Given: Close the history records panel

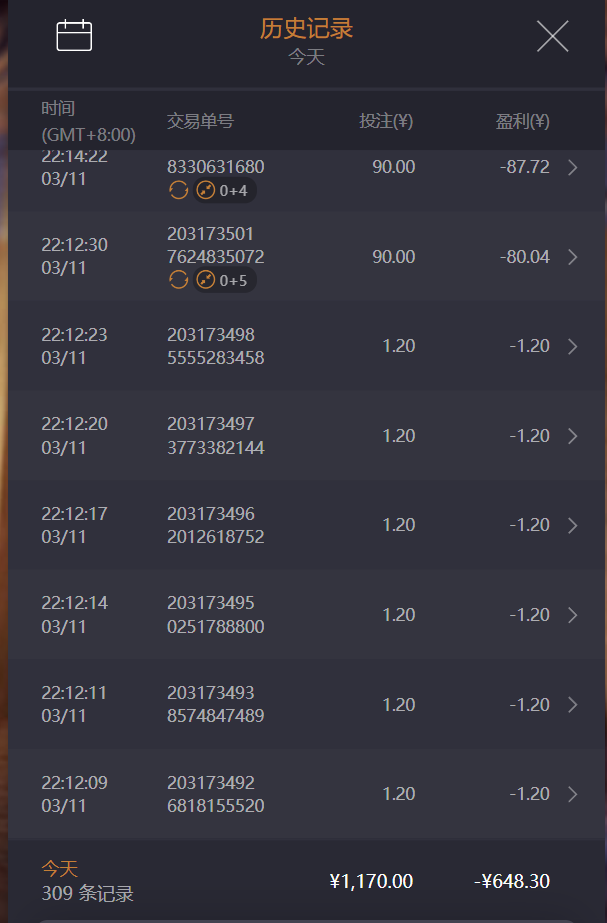Looking at the screenshot, I should (x=552, y=37).
